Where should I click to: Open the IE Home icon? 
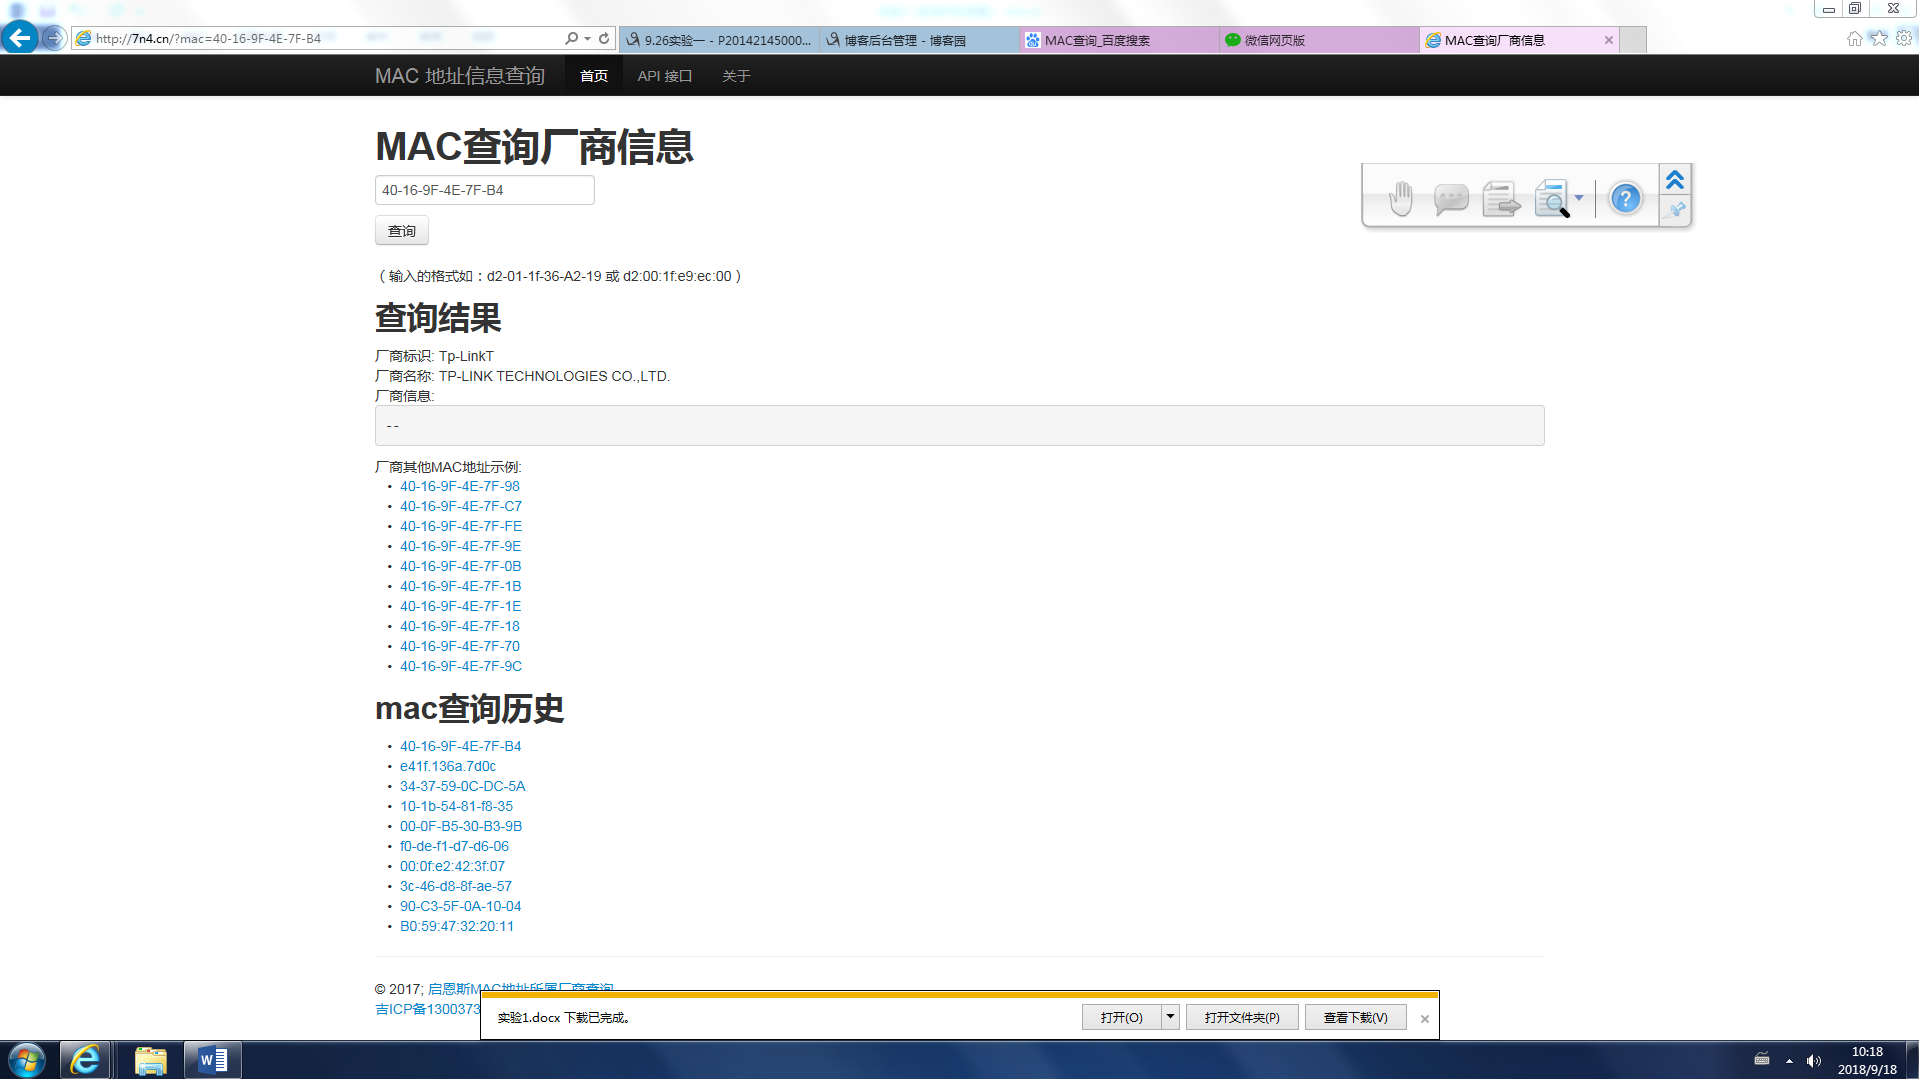click(1854, 38)
